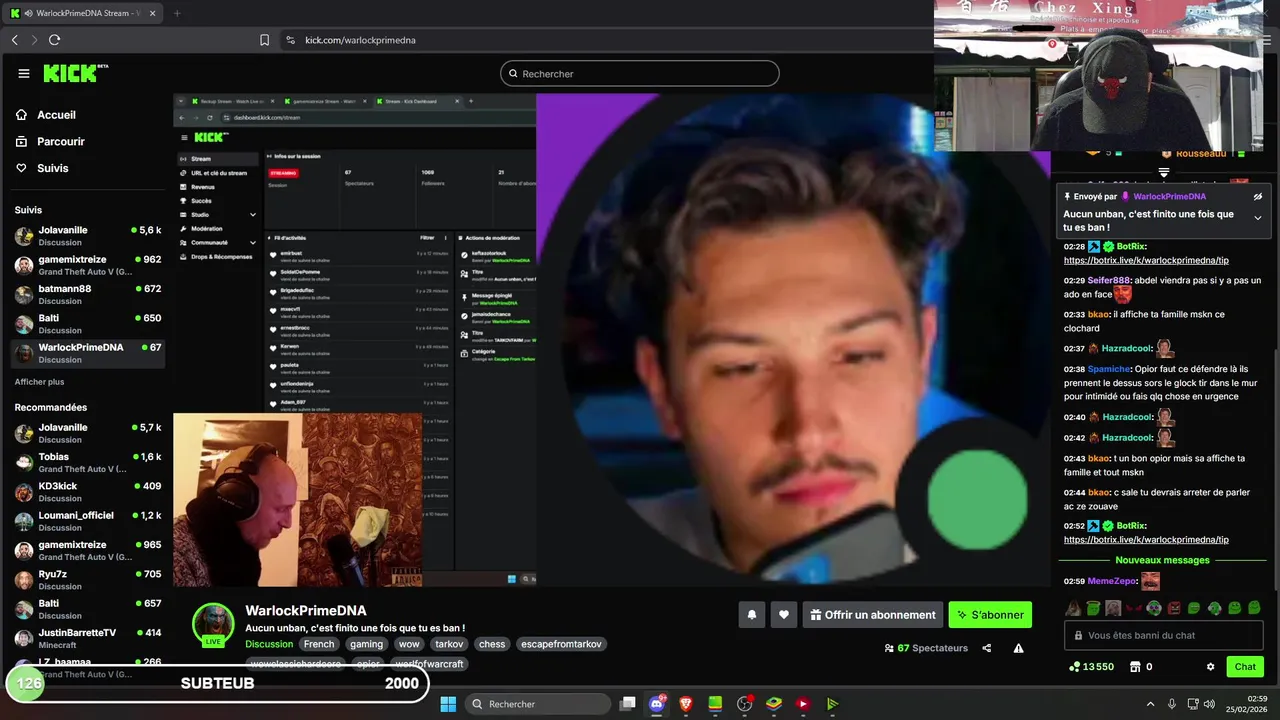Open volume control in system tray
This screenshot has height=720, width=1280.
(x=1209, y=704)
